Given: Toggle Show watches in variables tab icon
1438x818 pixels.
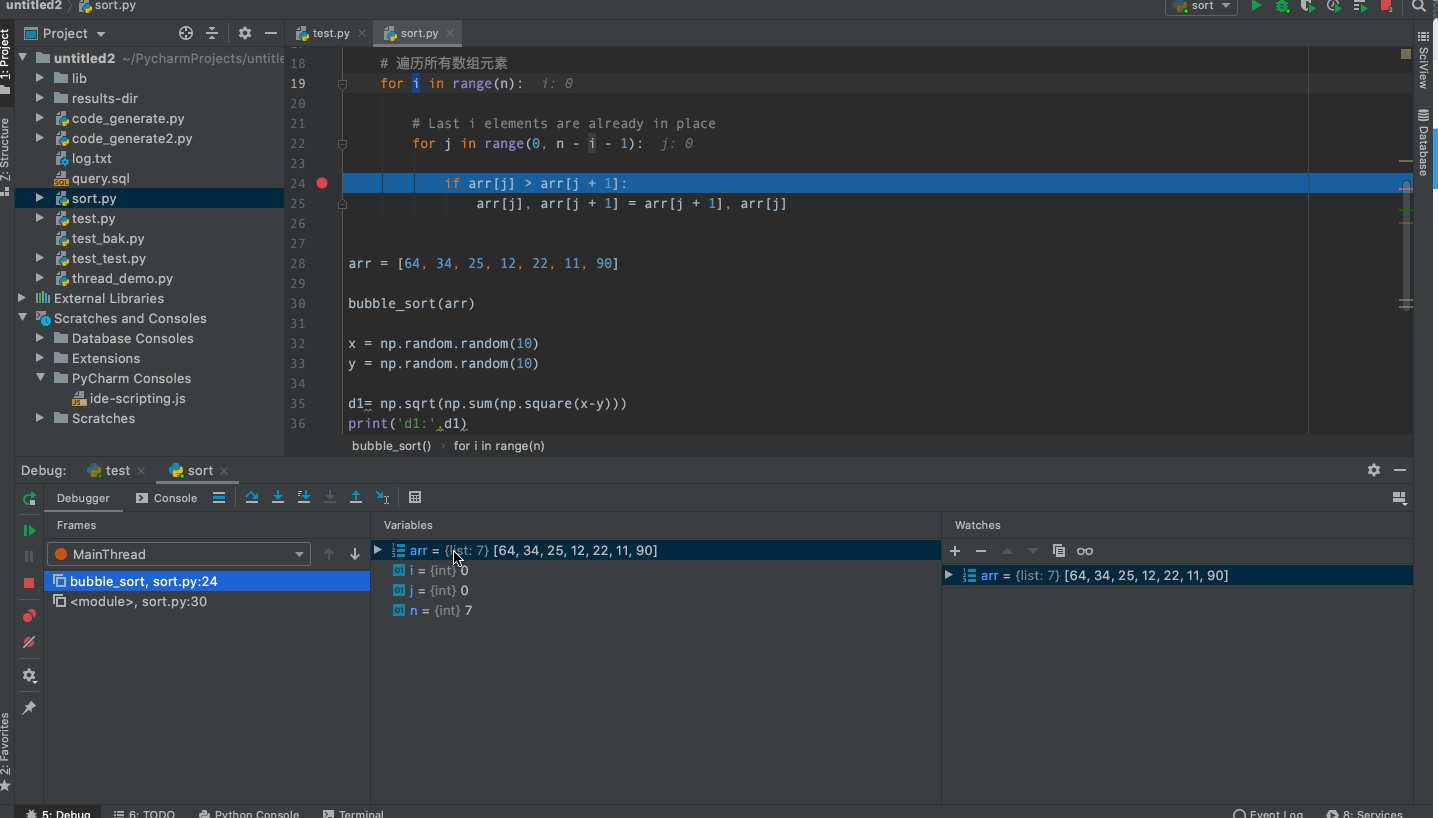Looking at the screenshot, I should click(1085, 551).
